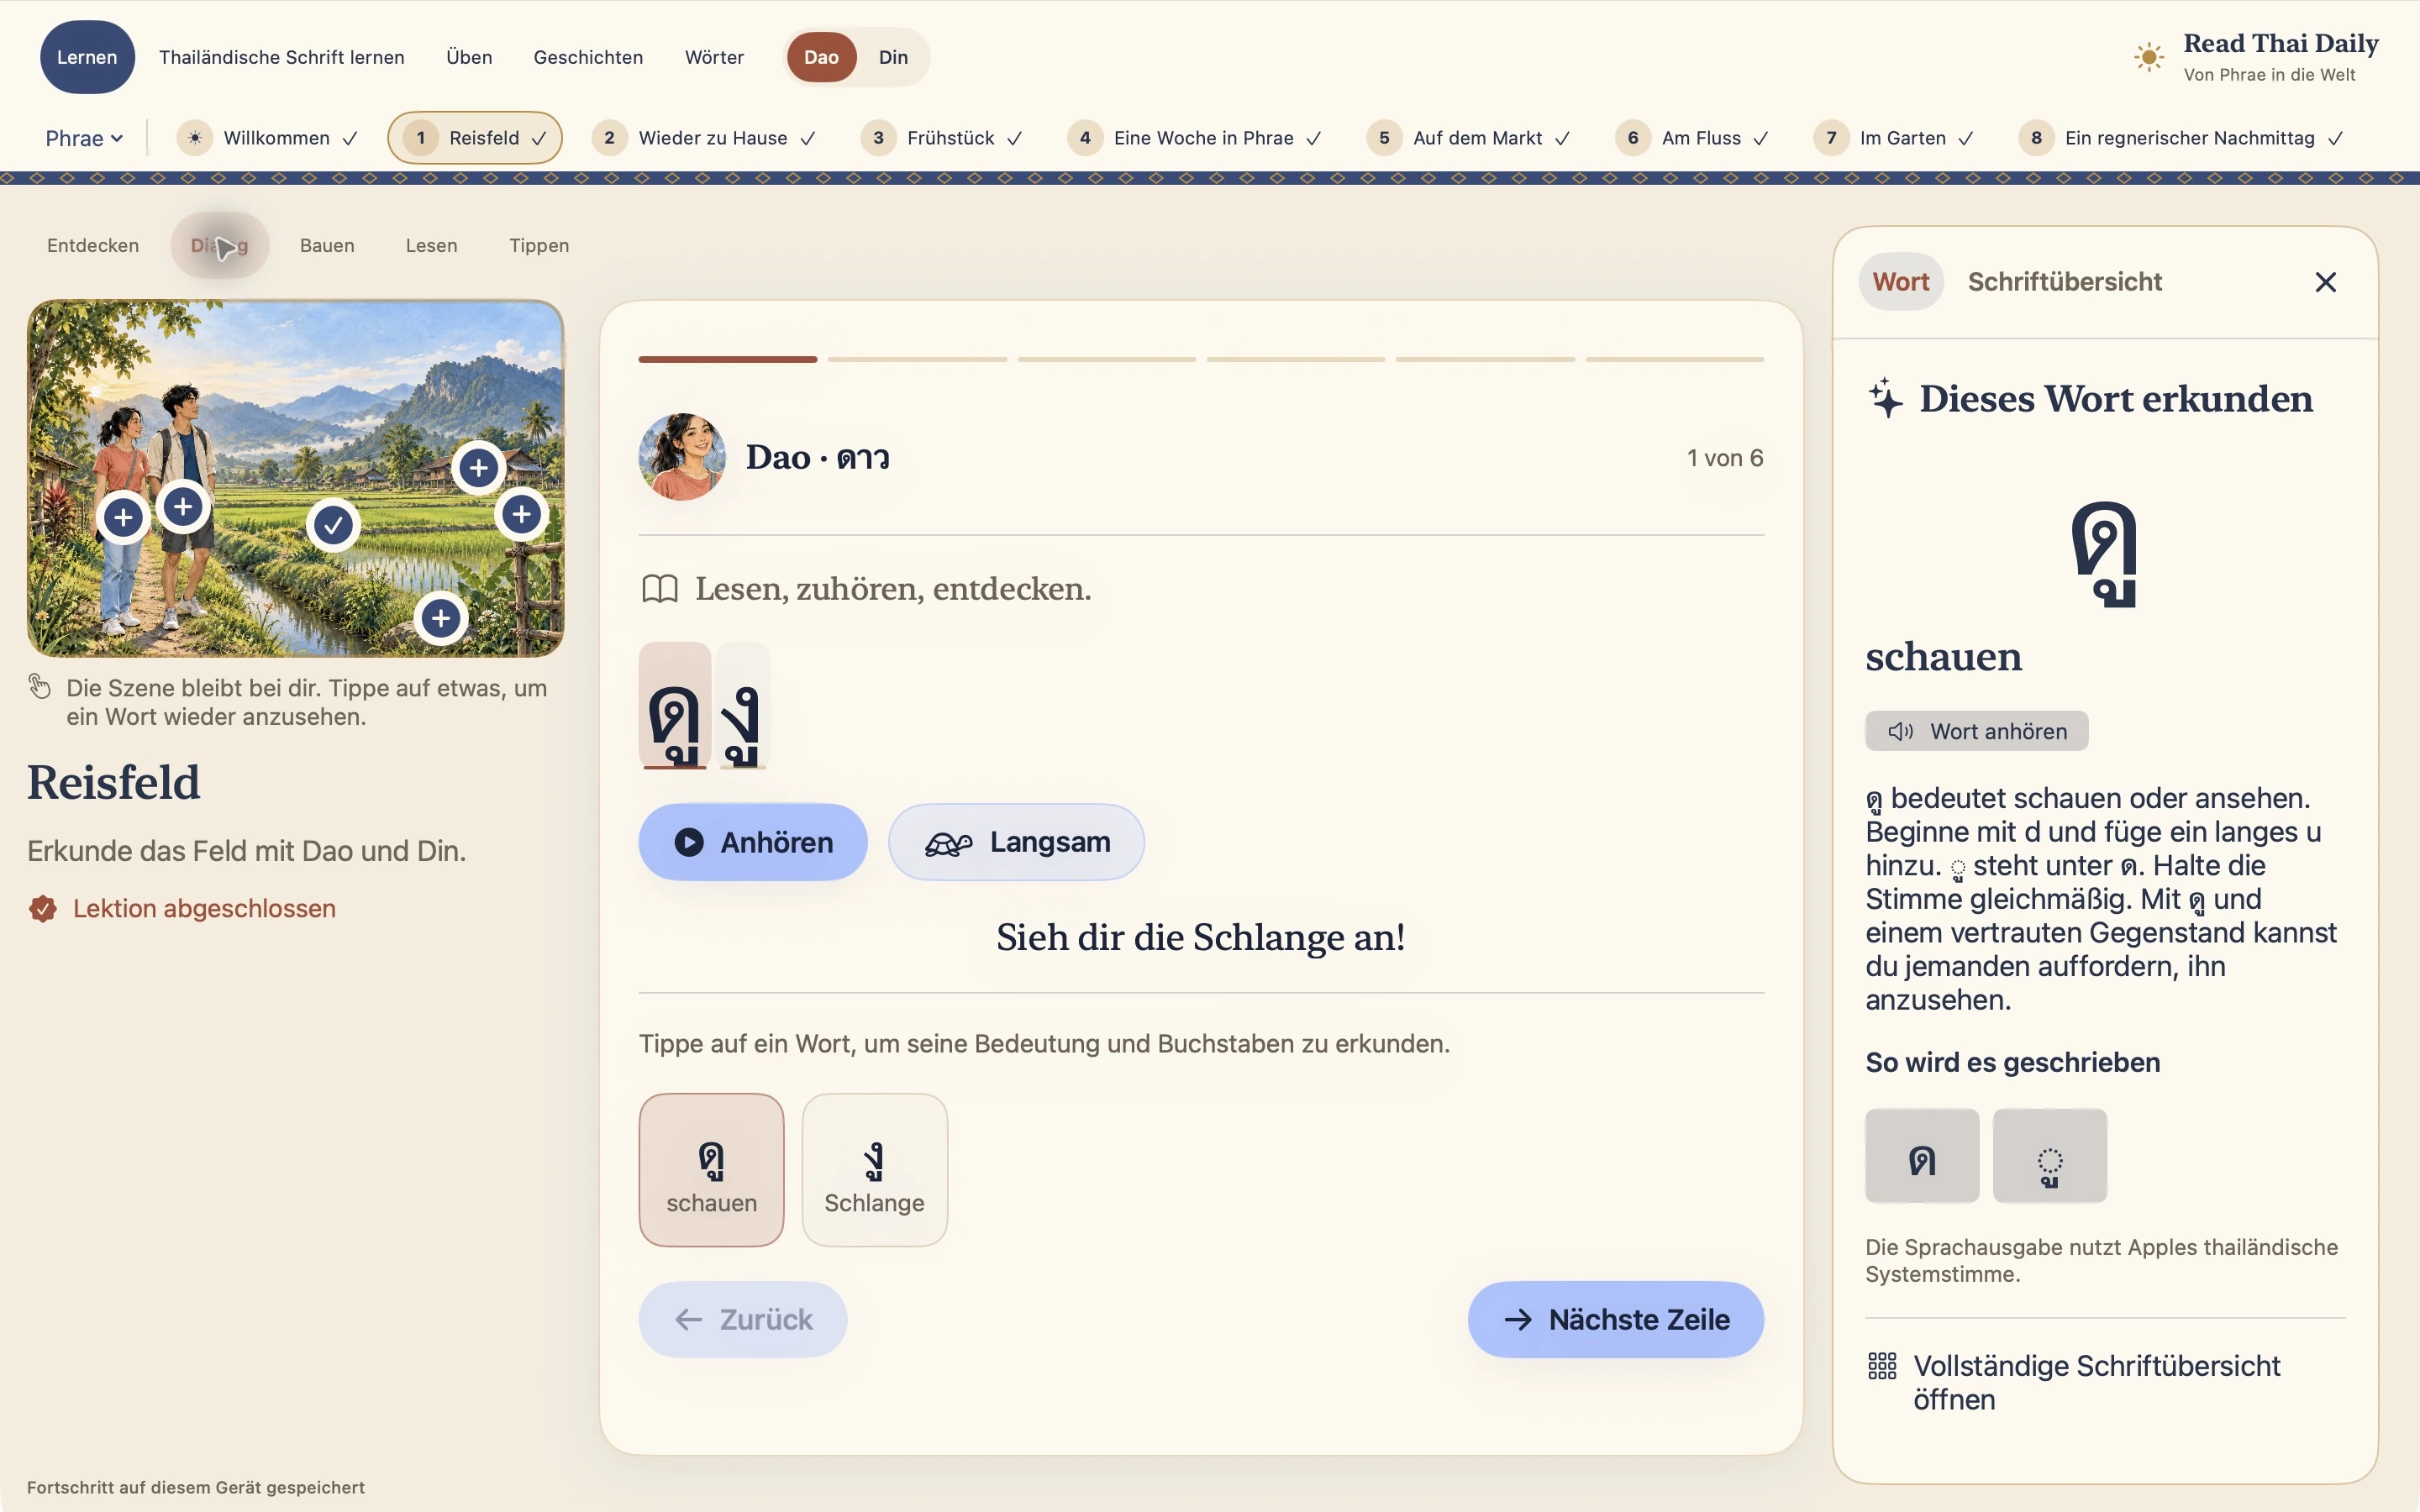Switch speaker to Din
Image resolution: width=2420 pixels, height=1512 pixels.
[893, 57]
